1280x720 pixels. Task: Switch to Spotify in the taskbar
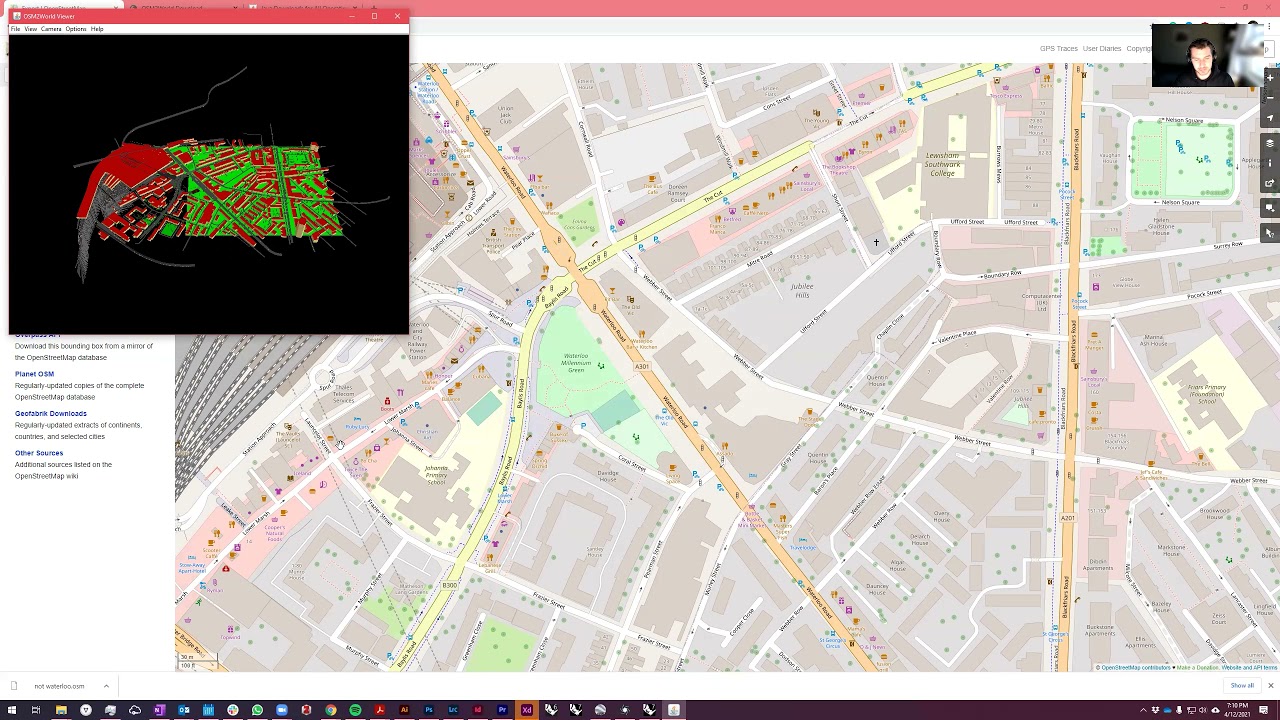355,710
